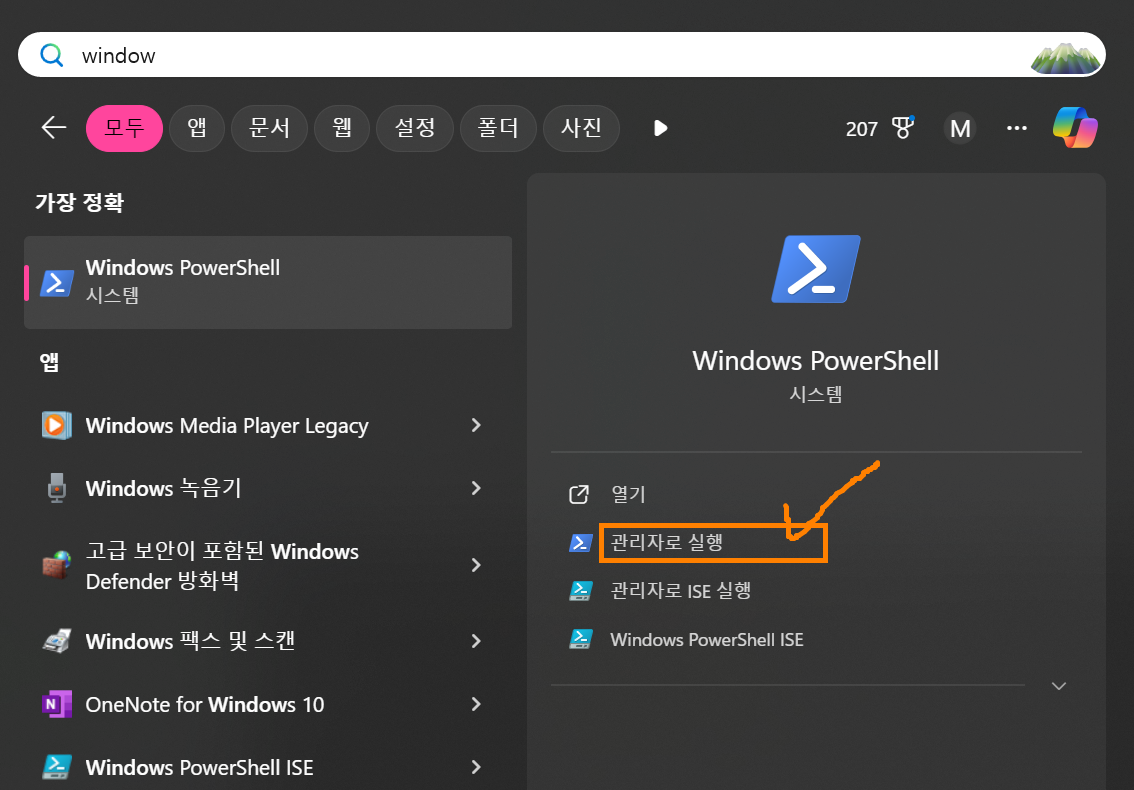Click the OneNote for Windows 10 label
This screenshot has width=1134, height=790.
coord(205,705)
